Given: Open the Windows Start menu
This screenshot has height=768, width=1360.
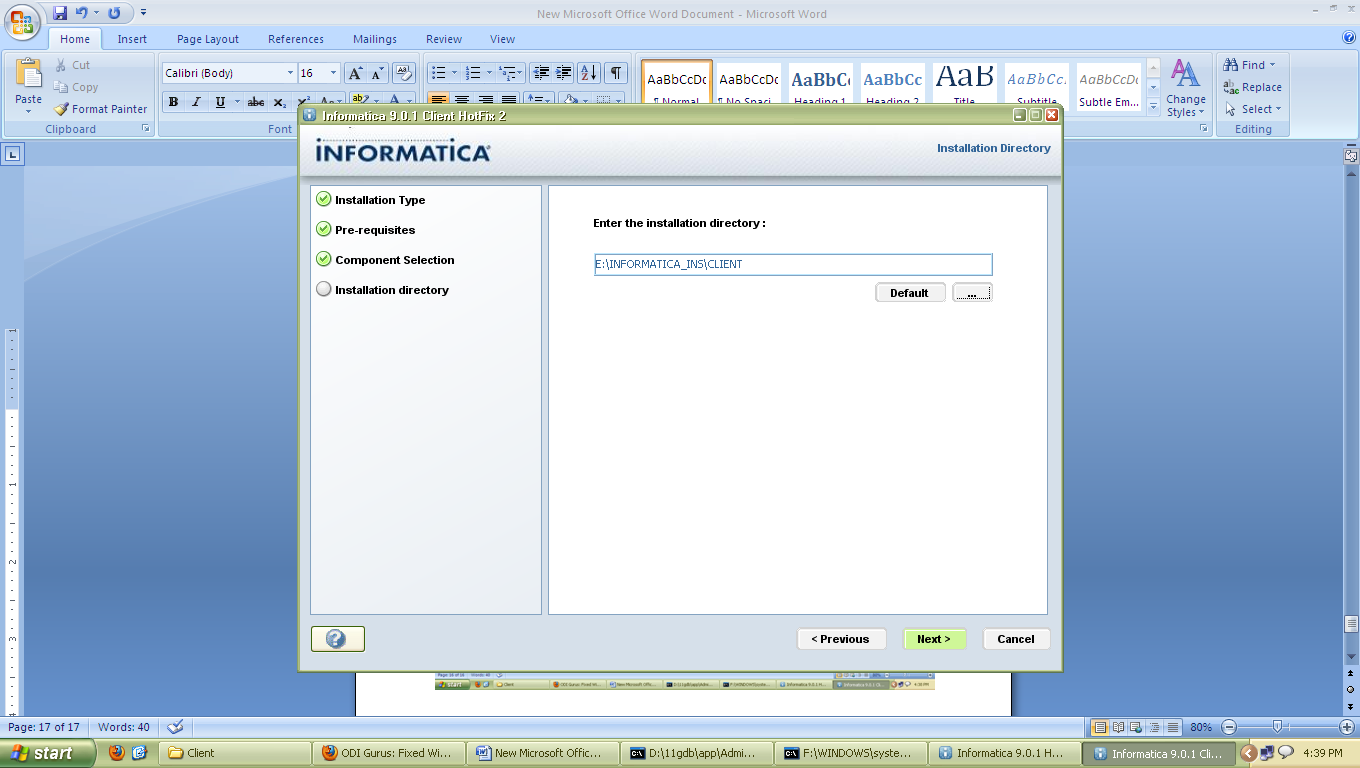Looking at the screenshot, I should (48, 753).
